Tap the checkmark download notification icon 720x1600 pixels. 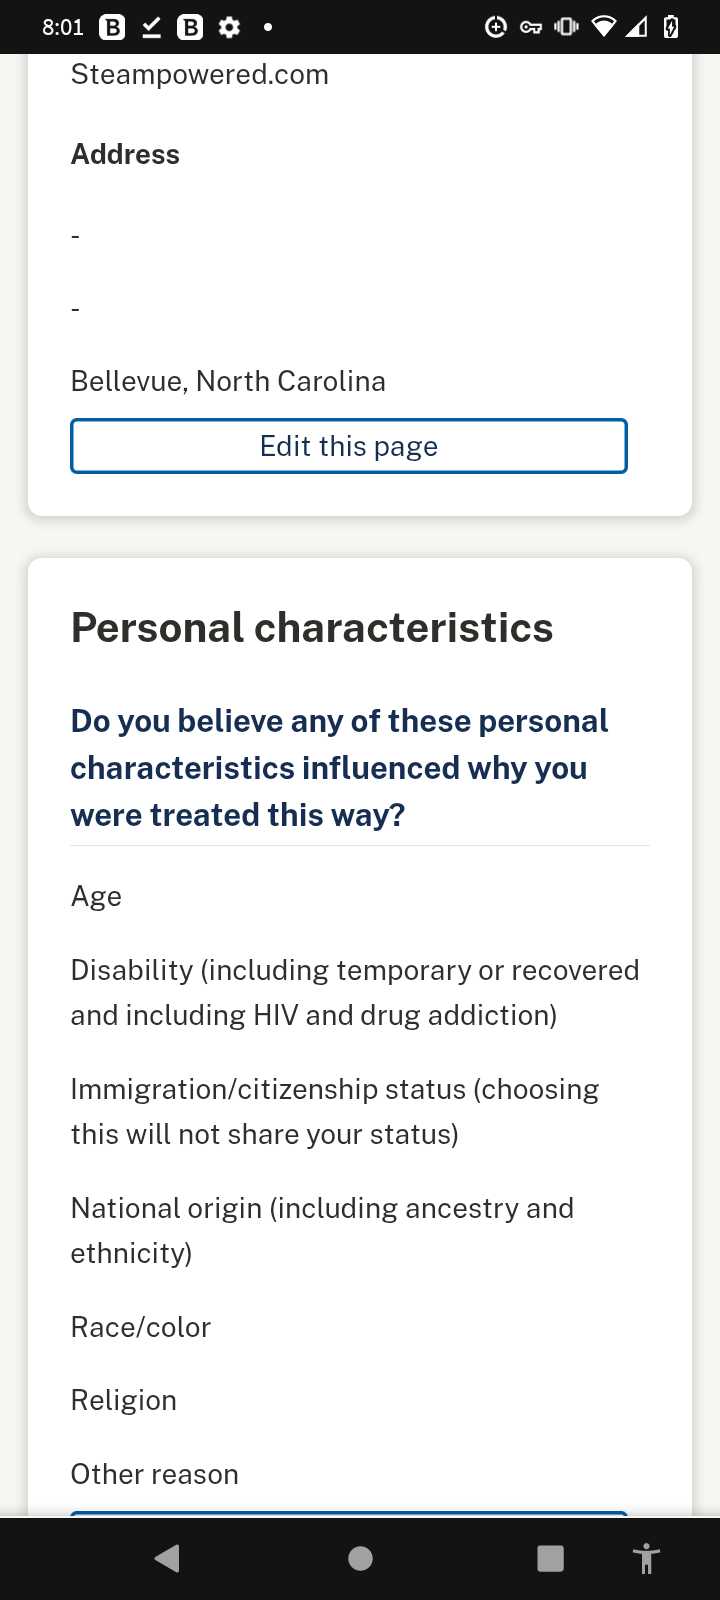[151, 27]
